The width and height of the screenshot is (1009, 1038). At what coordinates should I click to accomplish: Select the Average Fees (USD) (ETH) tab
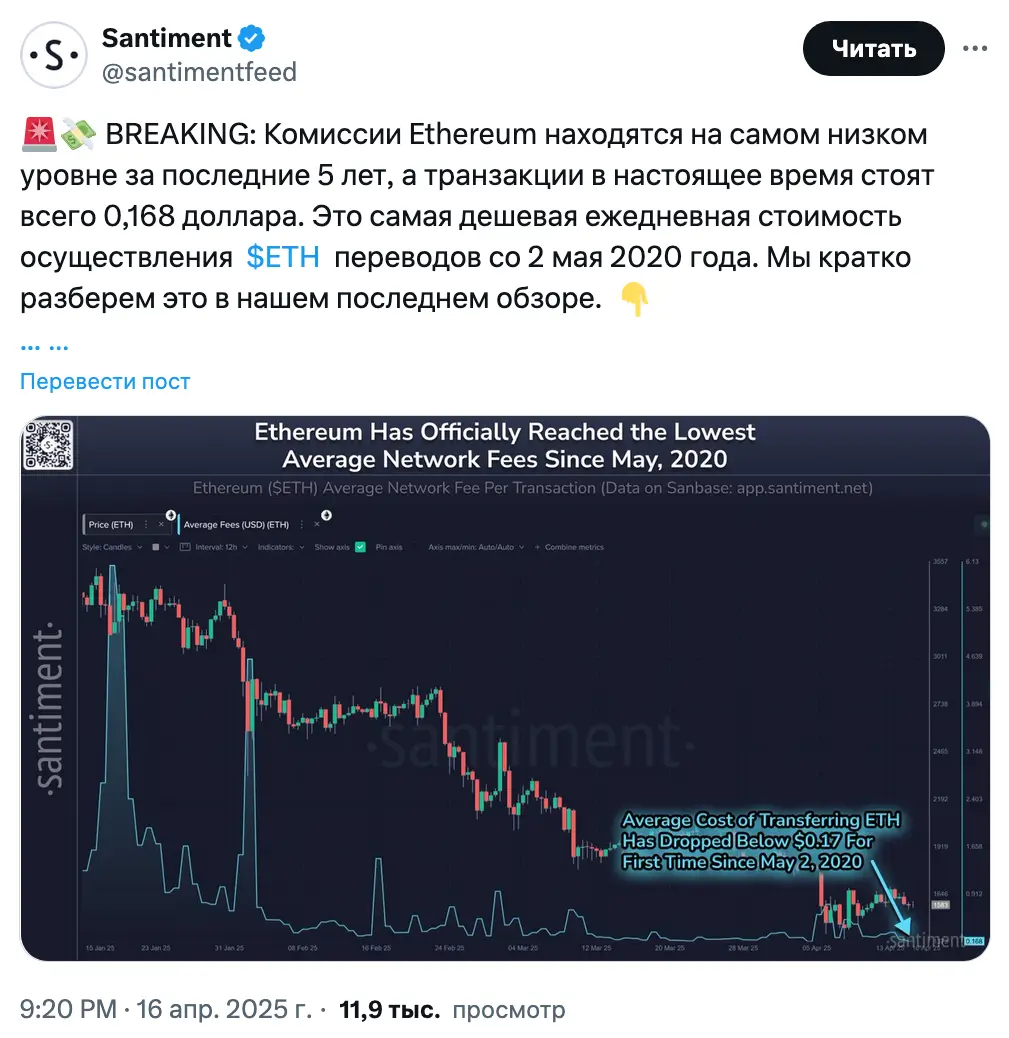click(236, 524)
